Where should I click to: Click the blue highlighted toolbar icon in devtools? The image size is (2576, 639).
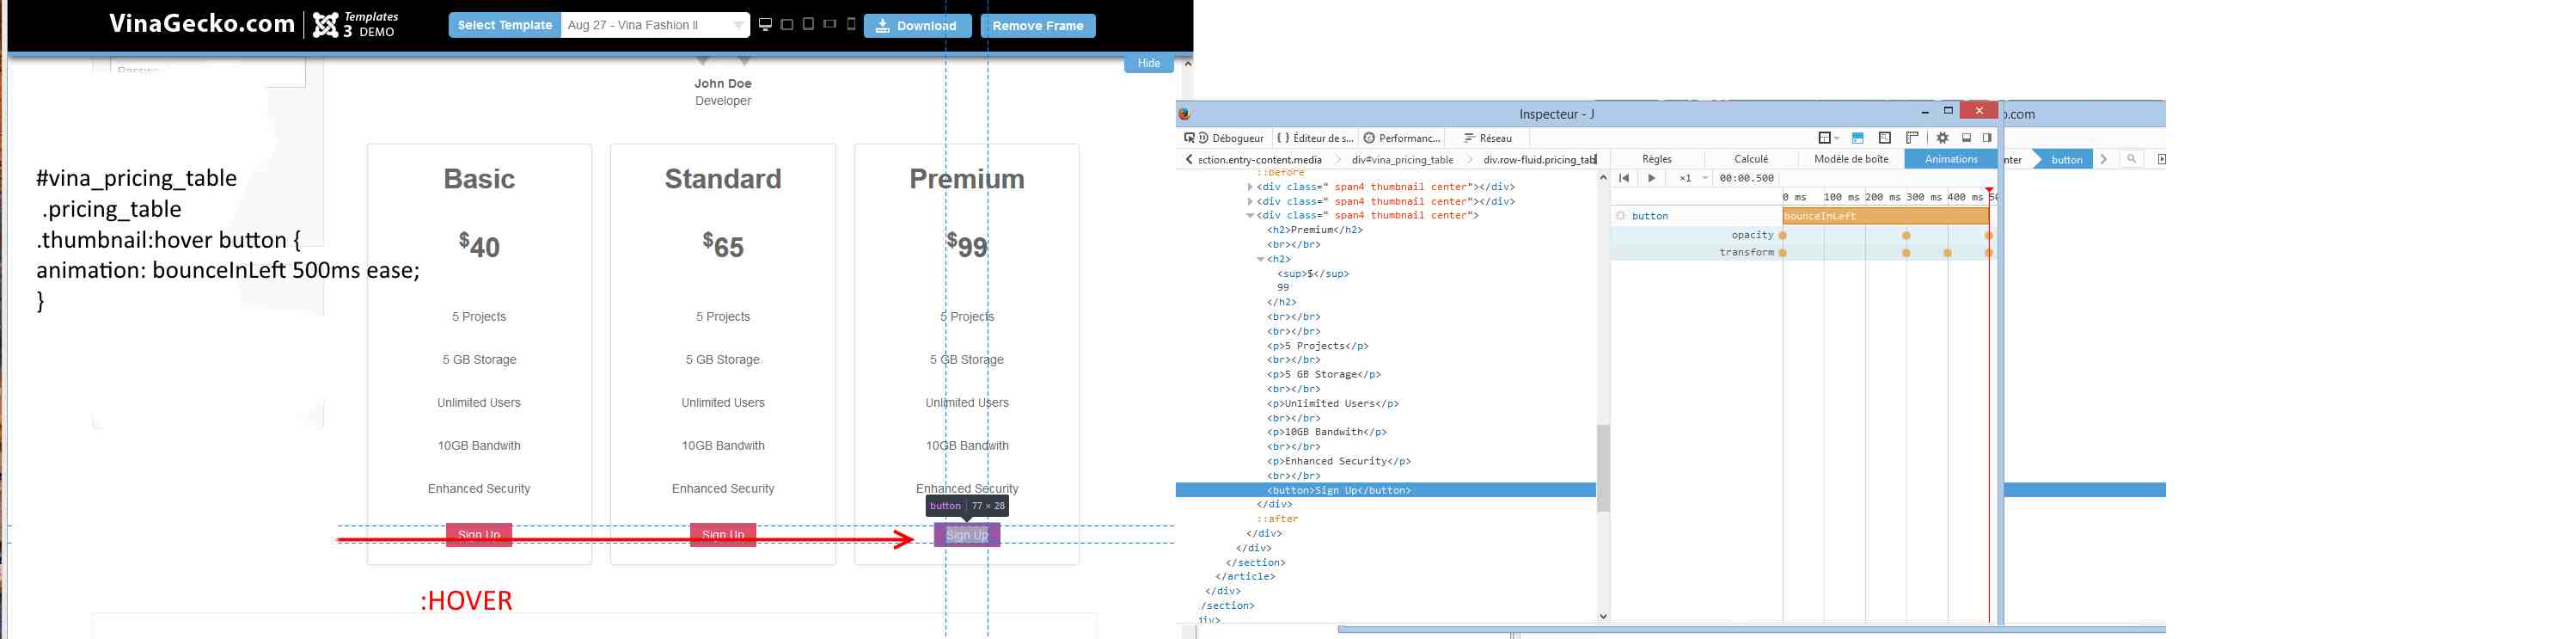coord(1858,138)
